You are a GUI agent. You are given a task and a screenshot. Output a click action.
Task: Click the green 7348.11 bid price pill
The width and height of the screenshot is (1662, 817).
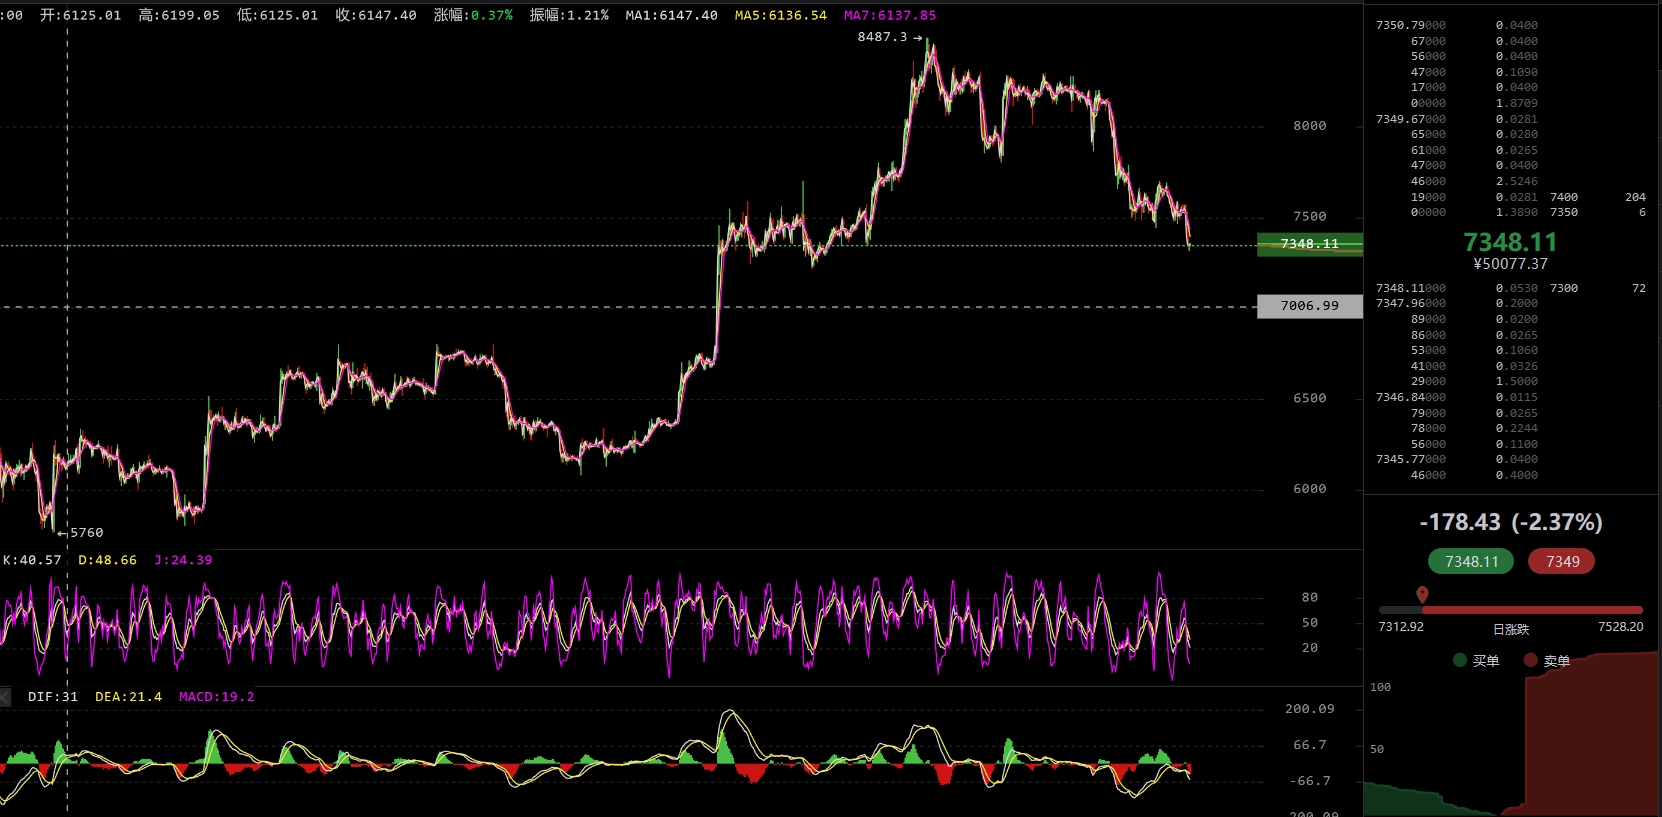[x=1472, y=562]
